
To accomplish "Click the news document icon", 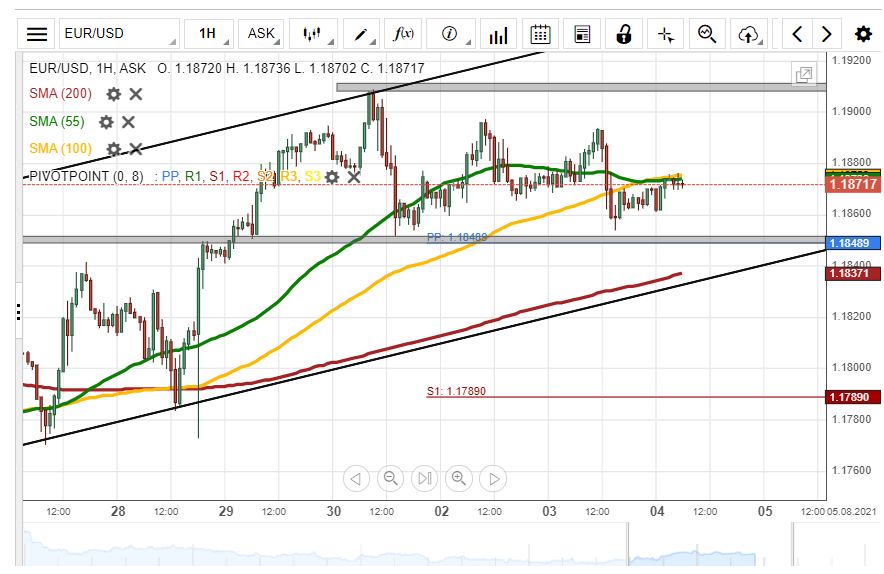I will tap(582, 34).
